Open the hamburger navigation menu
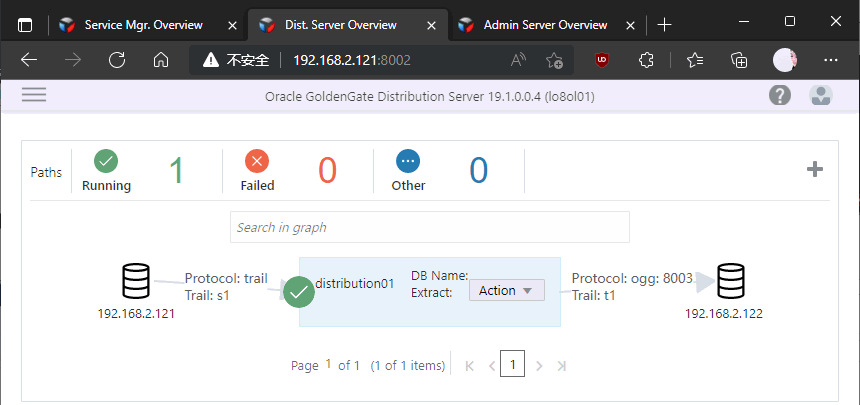Image resolution: width=860 pixels, height=405 pixels. pos(34,95)
